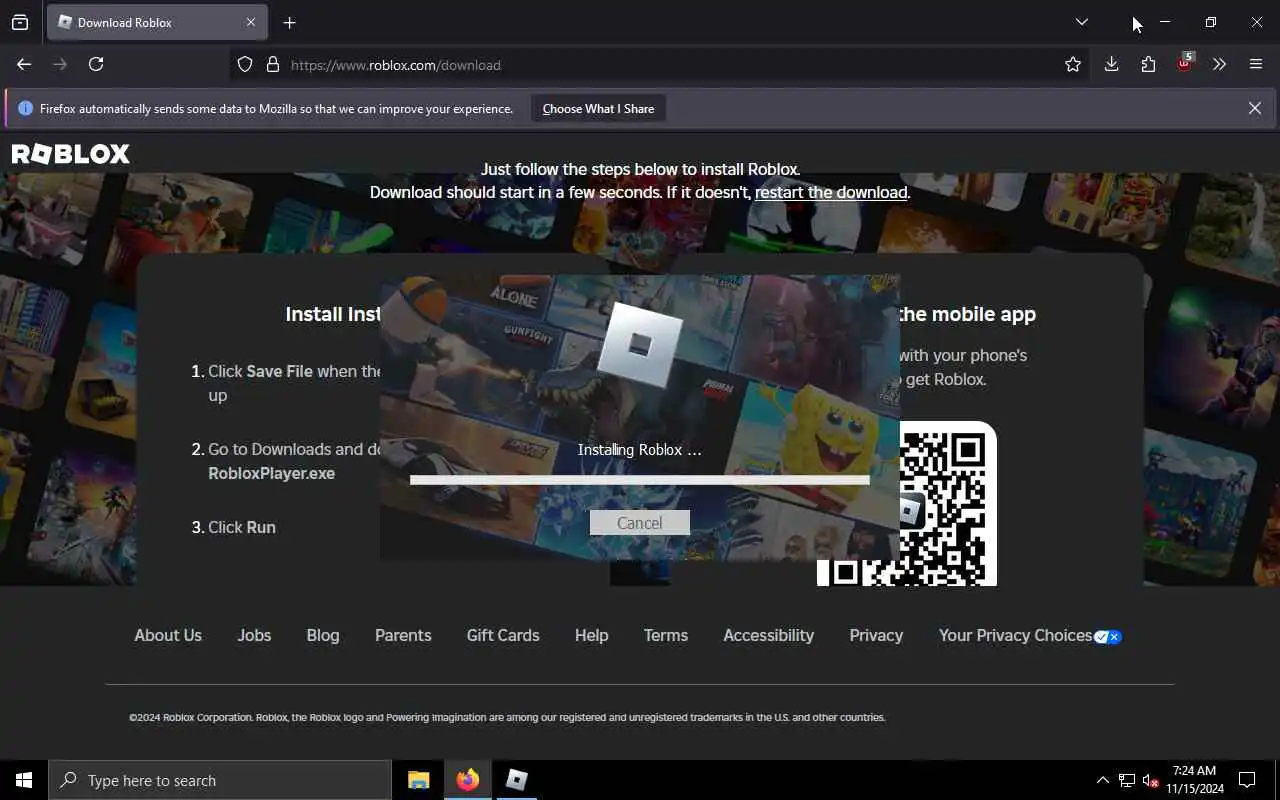The height and width of the screenshot is (800, 1280).
Task: Open the Help footer link
Action: pos(591,635)
